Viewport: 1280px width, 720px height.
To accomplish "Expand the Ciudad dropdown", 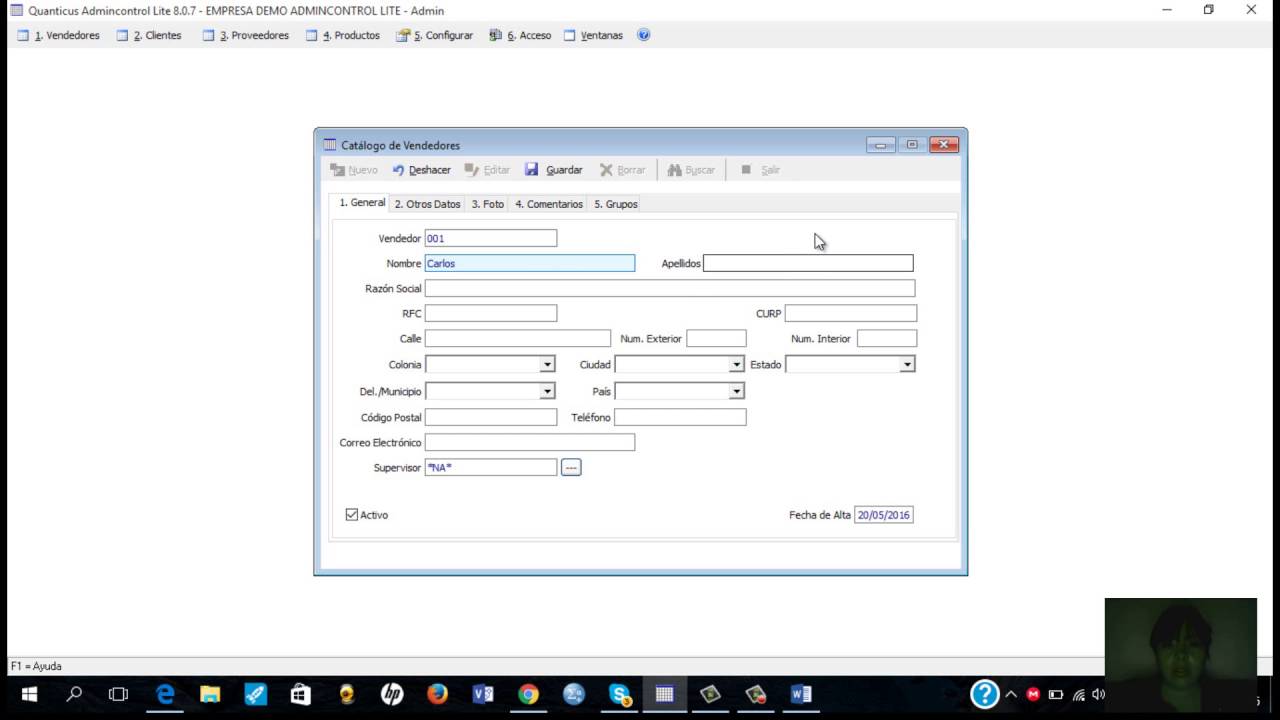I will click(x=737, y=365).
